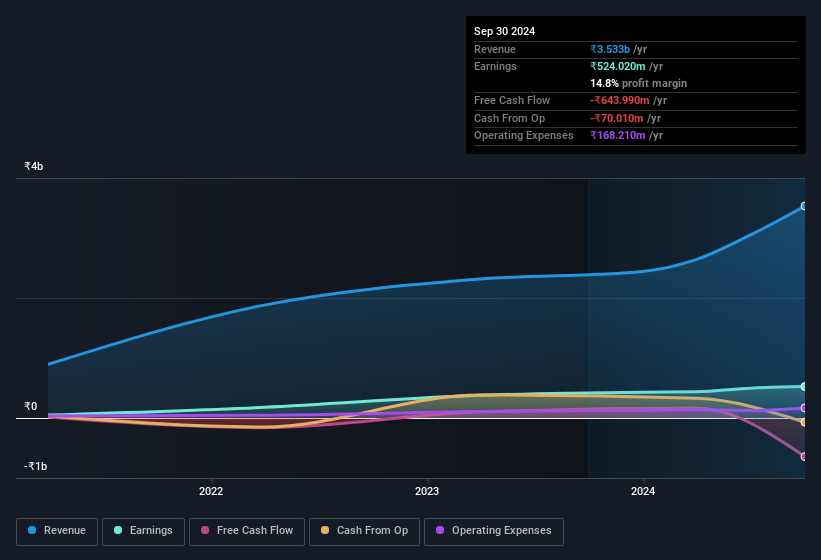This screenshot has height=560, width=821.
Task: Click the -₹643.990m free cash flow value
Action: (619, 100)
